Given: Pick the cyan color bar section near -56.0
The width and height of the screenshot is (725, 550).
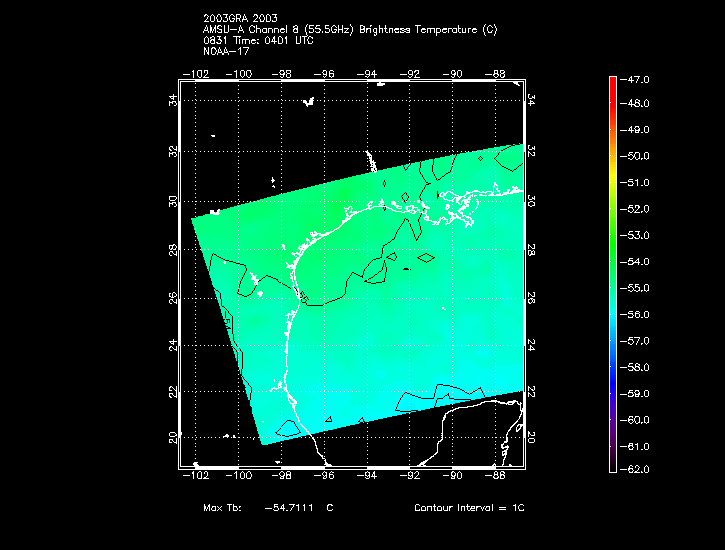Looking at the screenshot, I should (x=612, y=314).
